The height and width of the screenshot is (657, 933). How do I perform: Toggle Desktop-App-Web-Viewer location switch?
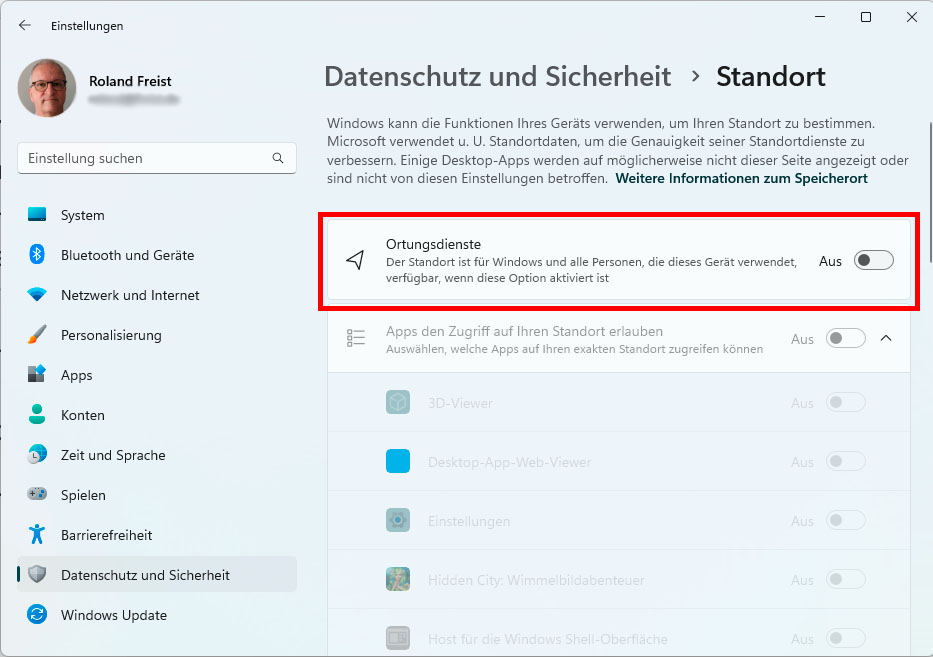pyautogui.click(x=846, y=461)
